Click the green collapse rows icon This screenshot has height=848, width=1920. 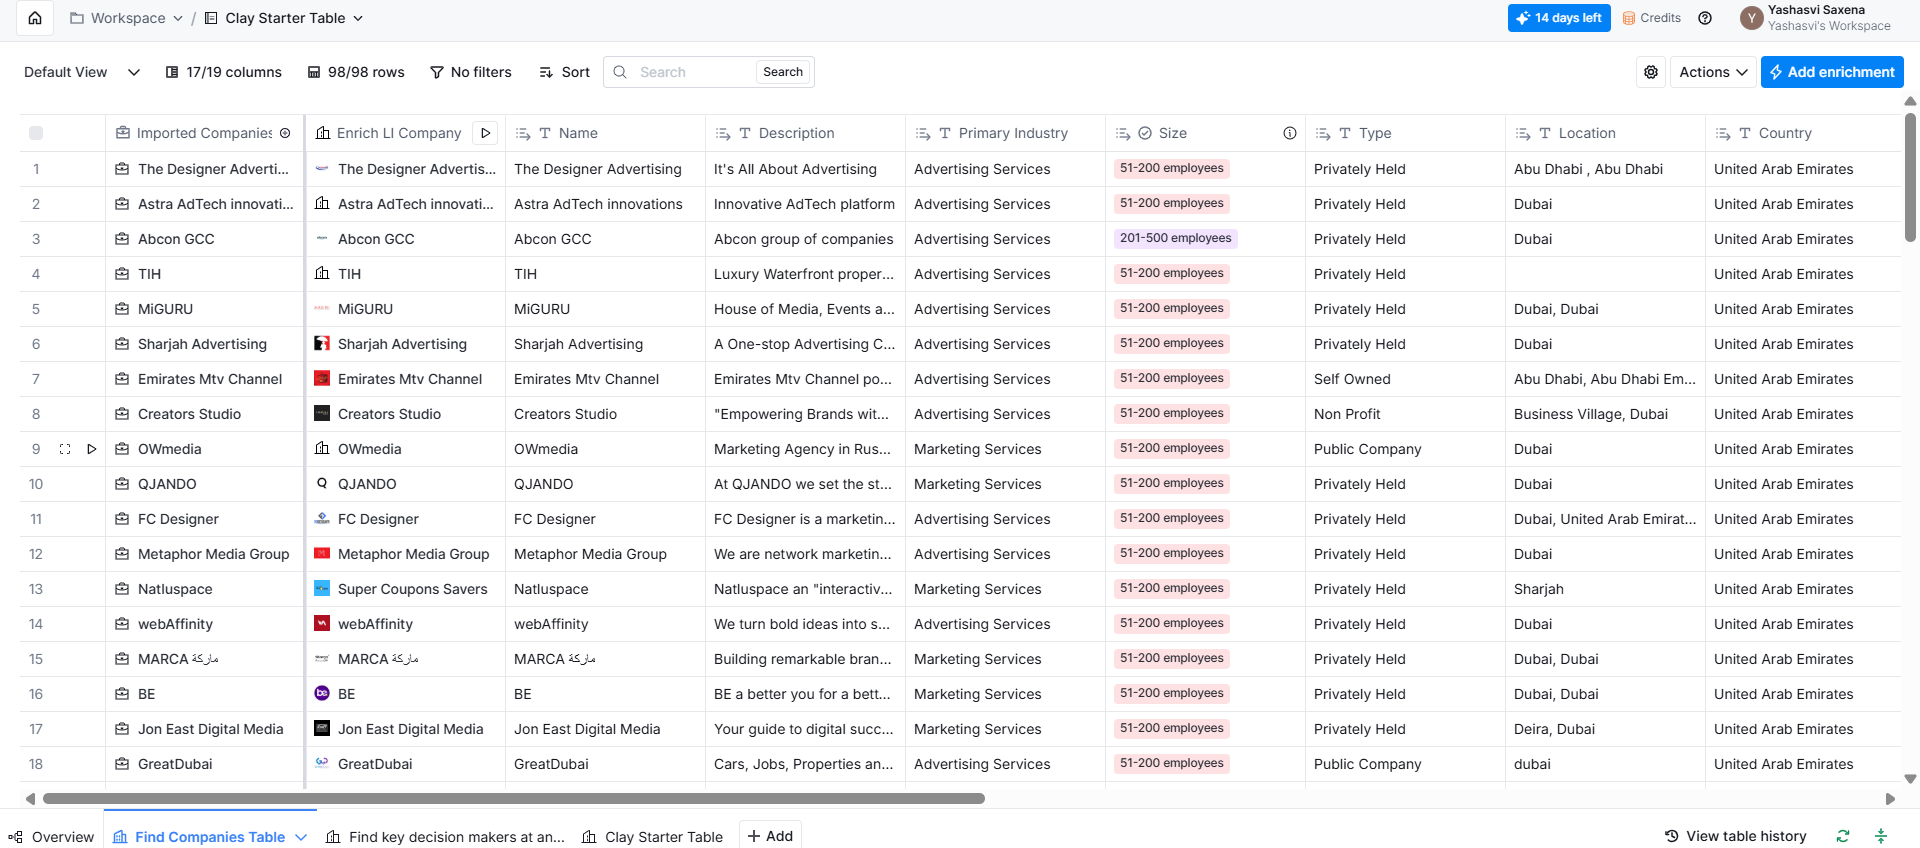[1881, 836]
